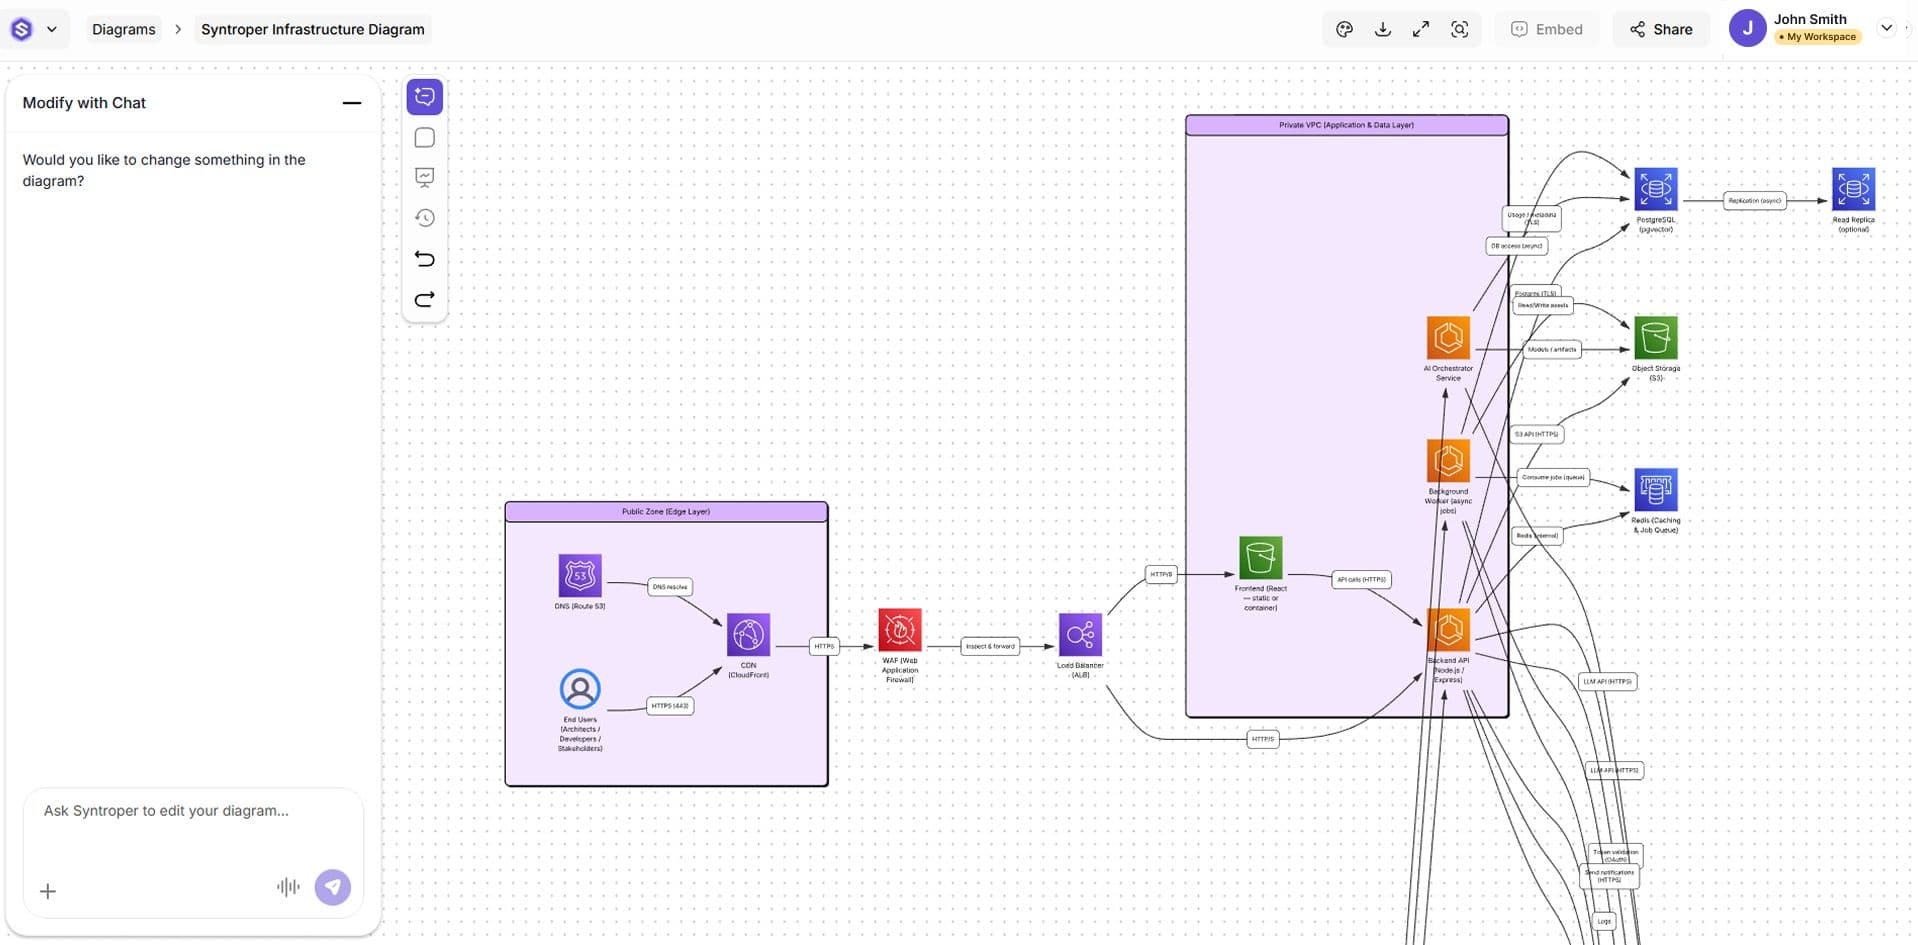
Task: Enter fullscreen with the expand arrows icon
Action: 1420,29
